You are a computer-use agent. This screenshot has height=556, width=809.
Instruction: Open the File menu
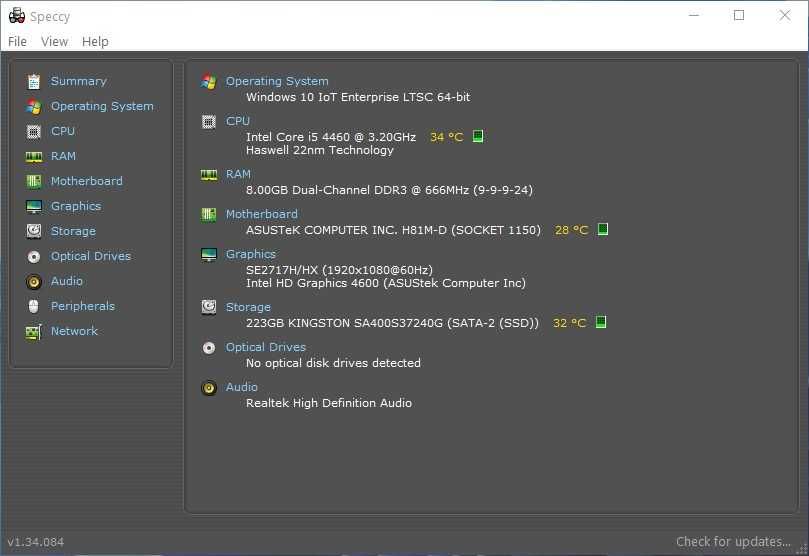[18, 41]
